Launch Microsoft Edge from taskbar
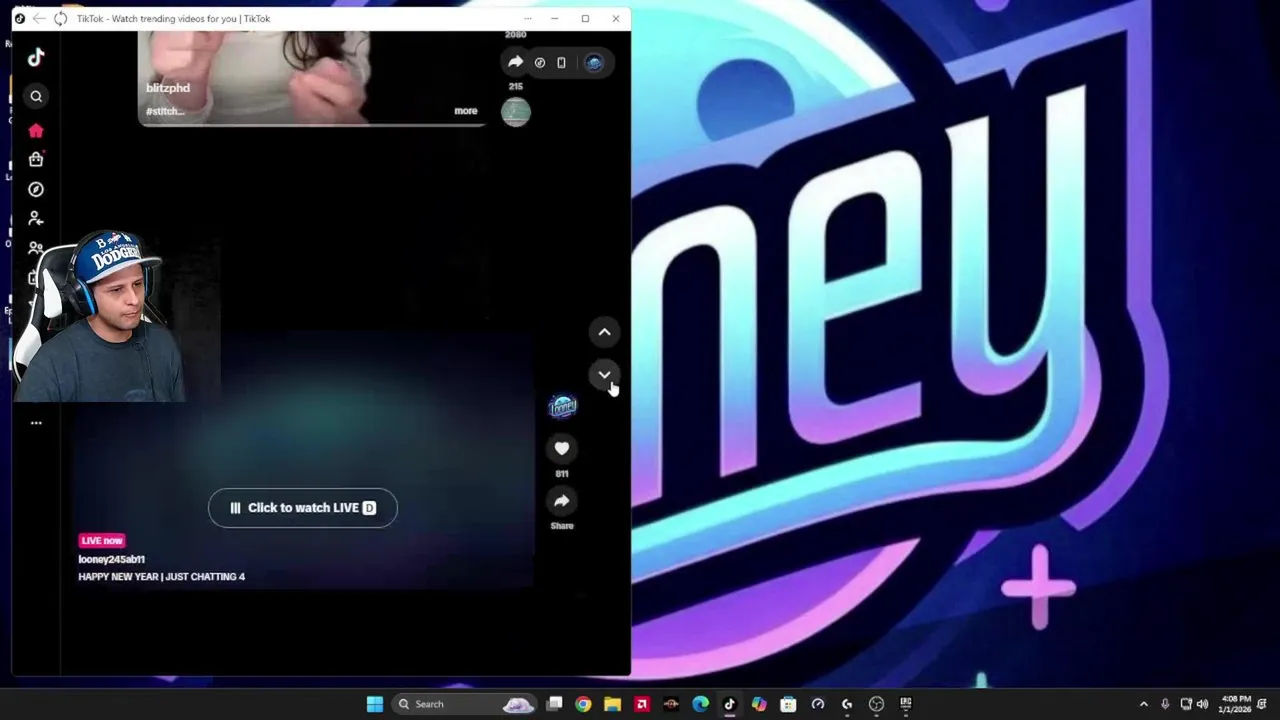The width and height of the screenshot is (1280, 720). [700, 704]
